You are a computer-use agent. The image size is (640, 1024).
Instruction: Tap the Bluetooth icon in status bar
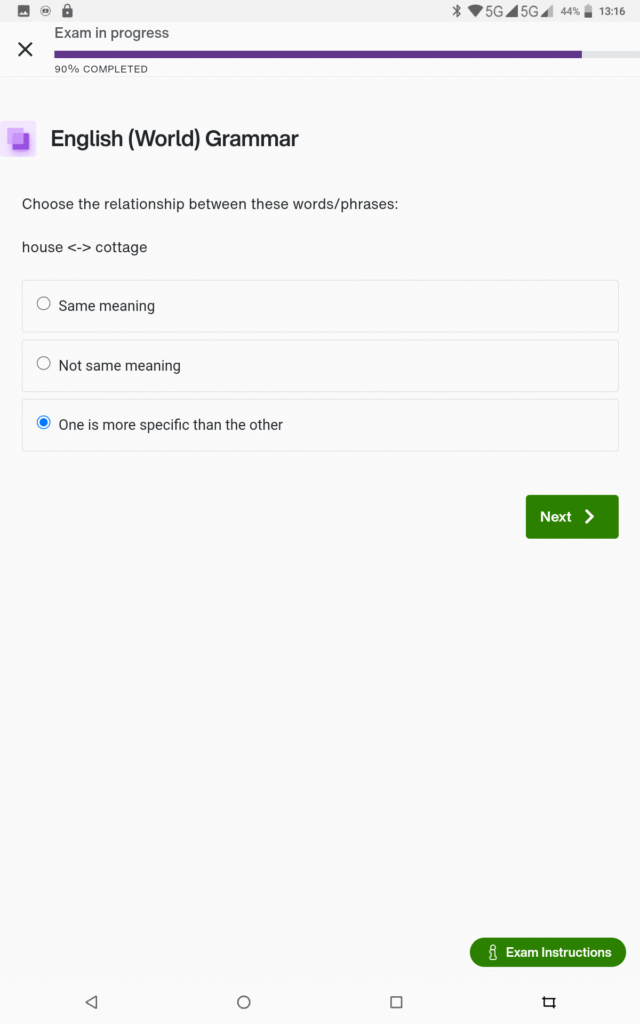click(456, 11)
